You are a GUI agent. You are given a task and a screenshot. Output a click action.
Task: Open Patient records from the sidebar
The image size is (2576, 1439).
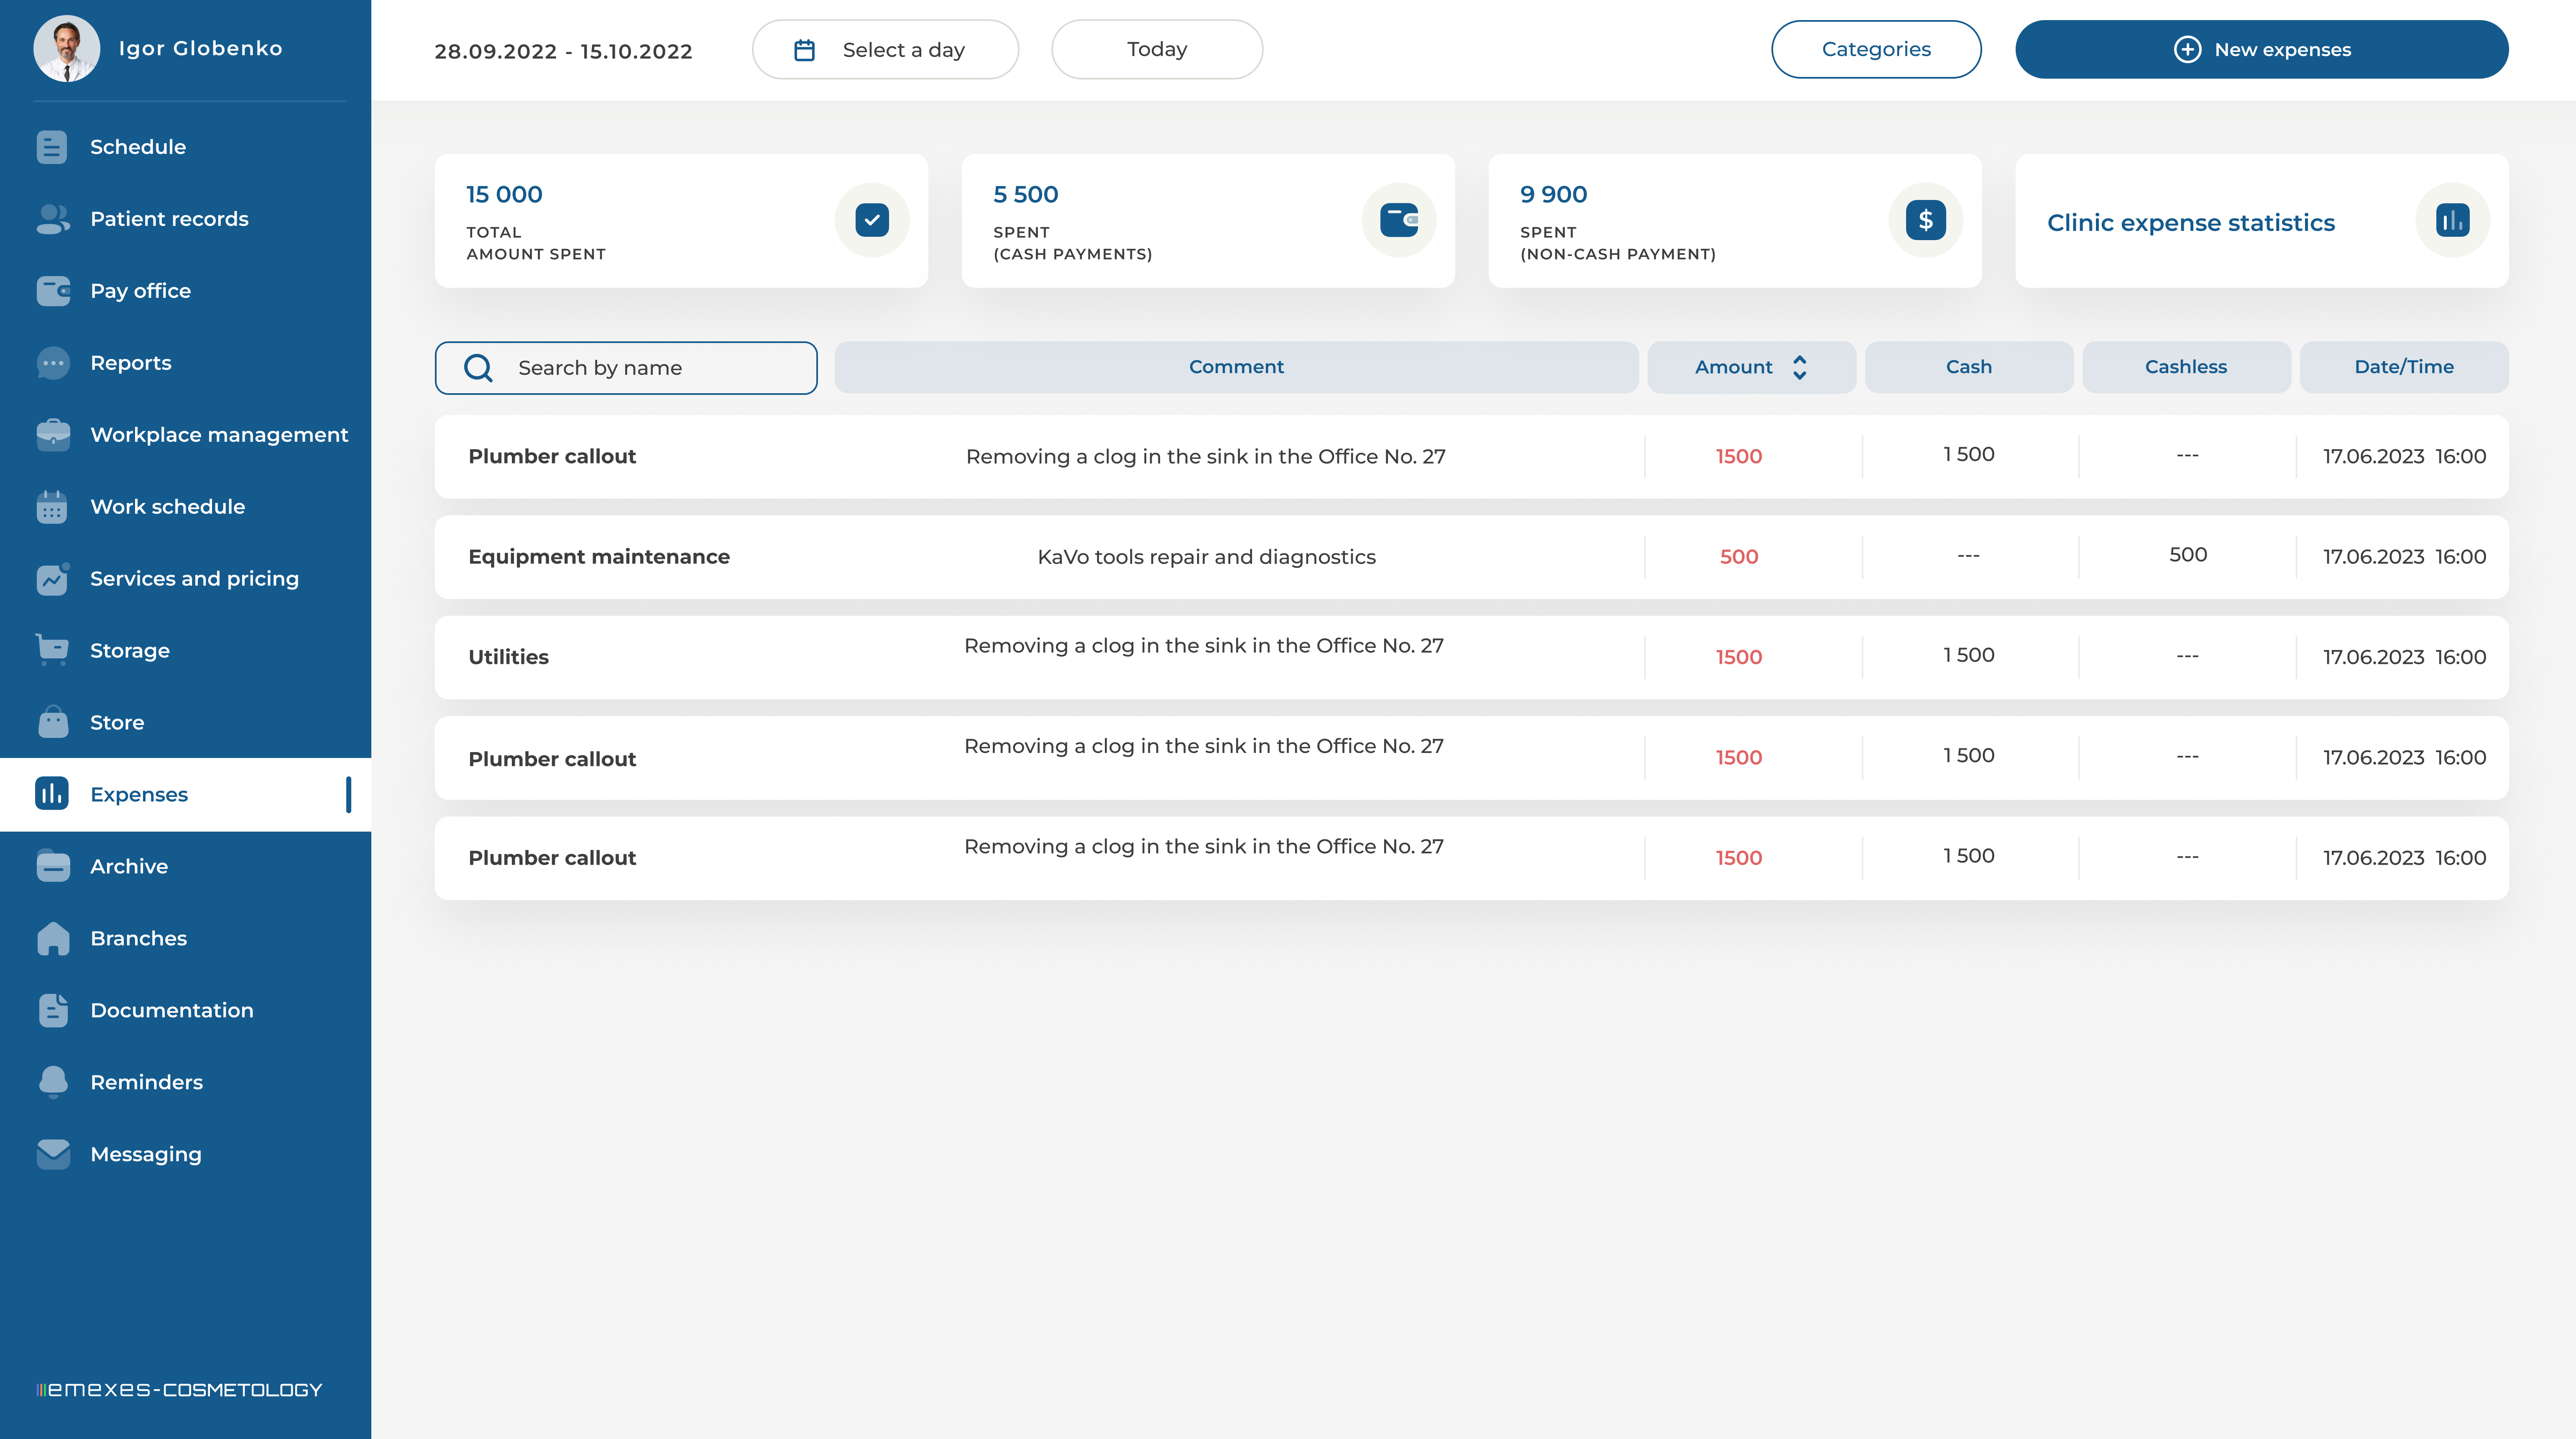point(169,219)
